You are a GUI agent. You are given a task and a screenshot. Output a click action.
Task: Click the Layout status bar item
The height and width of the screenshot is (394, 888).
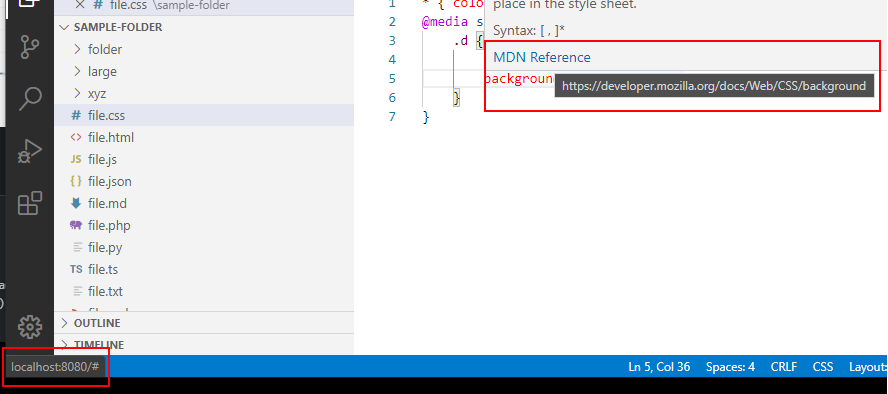868,367
